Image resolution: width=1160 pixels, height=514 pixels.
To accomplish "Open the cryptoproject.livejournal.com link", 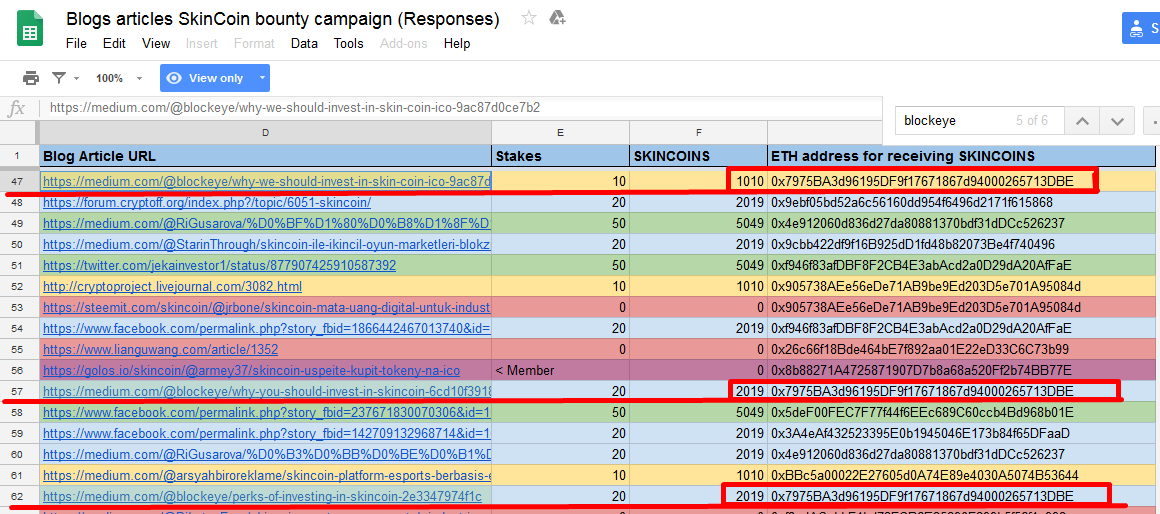I will pos(172,286).
